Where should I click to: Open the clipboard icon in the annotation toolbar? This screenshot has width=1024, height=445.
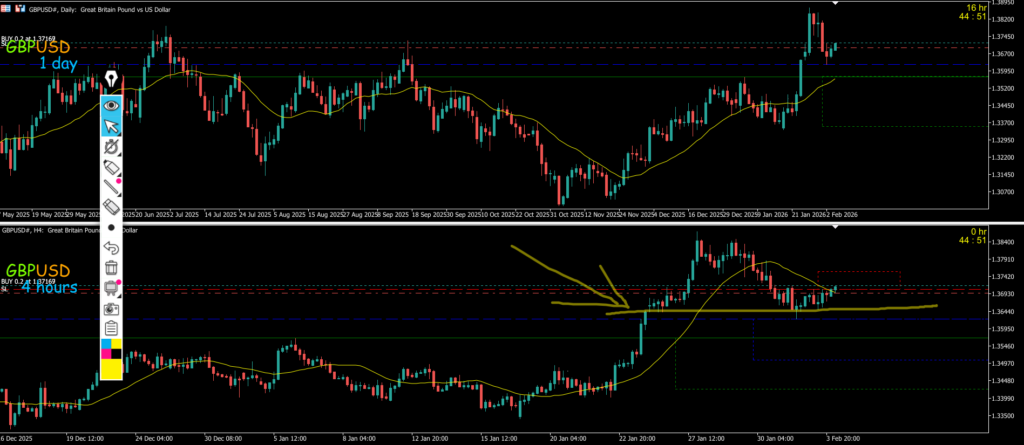coord(112,328)
